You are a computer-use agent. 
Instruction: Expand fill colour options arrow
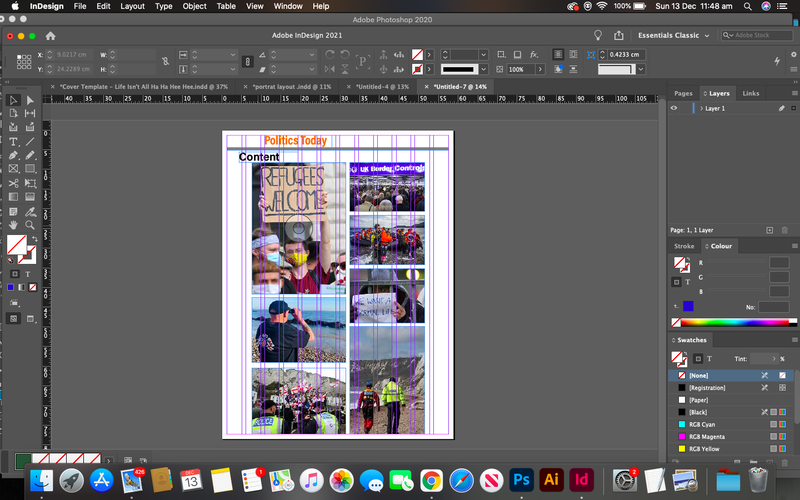tap(430, 55)
